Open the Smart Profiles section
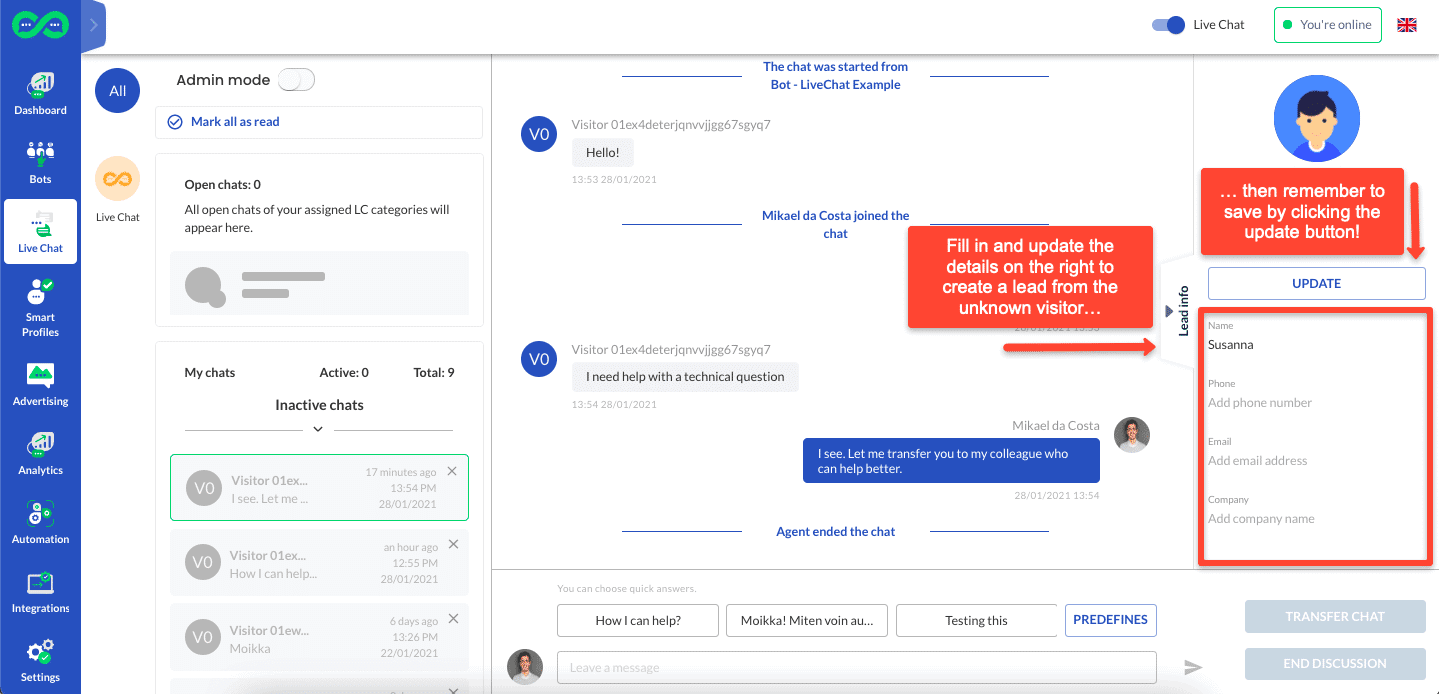The width and height of the screenshot is (1439, 694). point(40,307)
